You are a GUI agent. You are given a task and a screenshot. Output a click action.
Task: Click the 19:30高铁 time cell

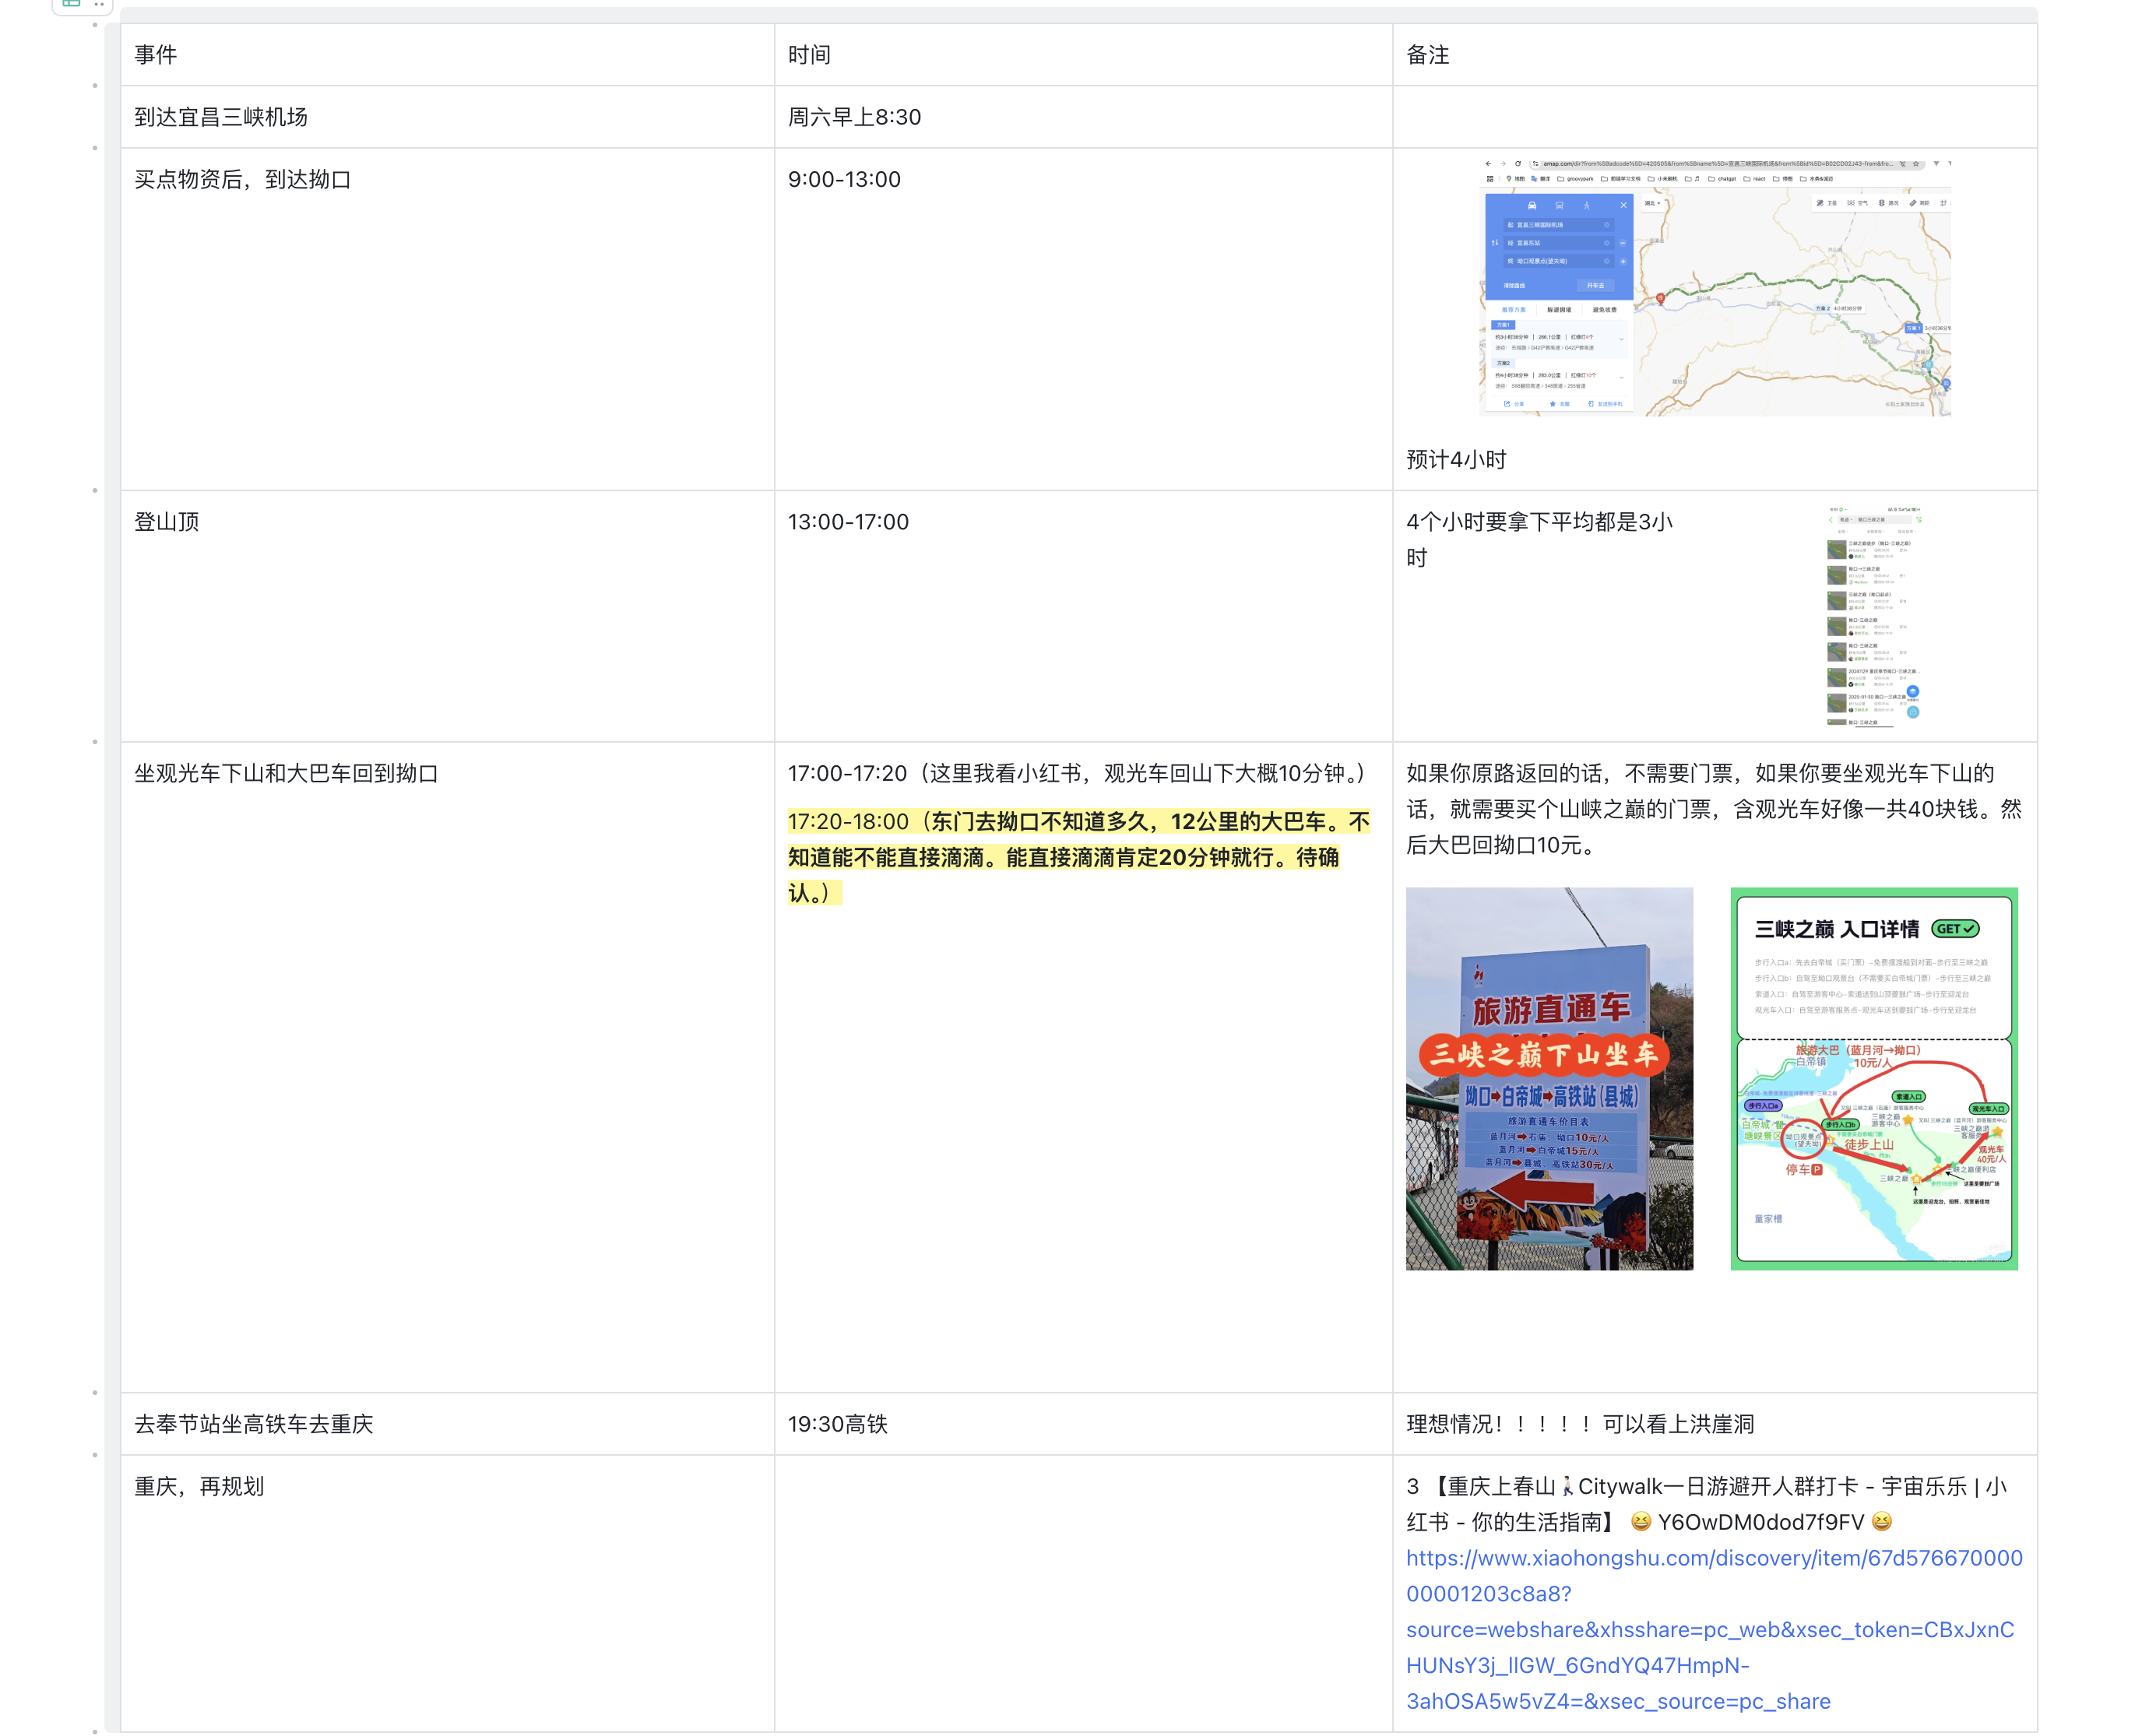point(838,1424)
